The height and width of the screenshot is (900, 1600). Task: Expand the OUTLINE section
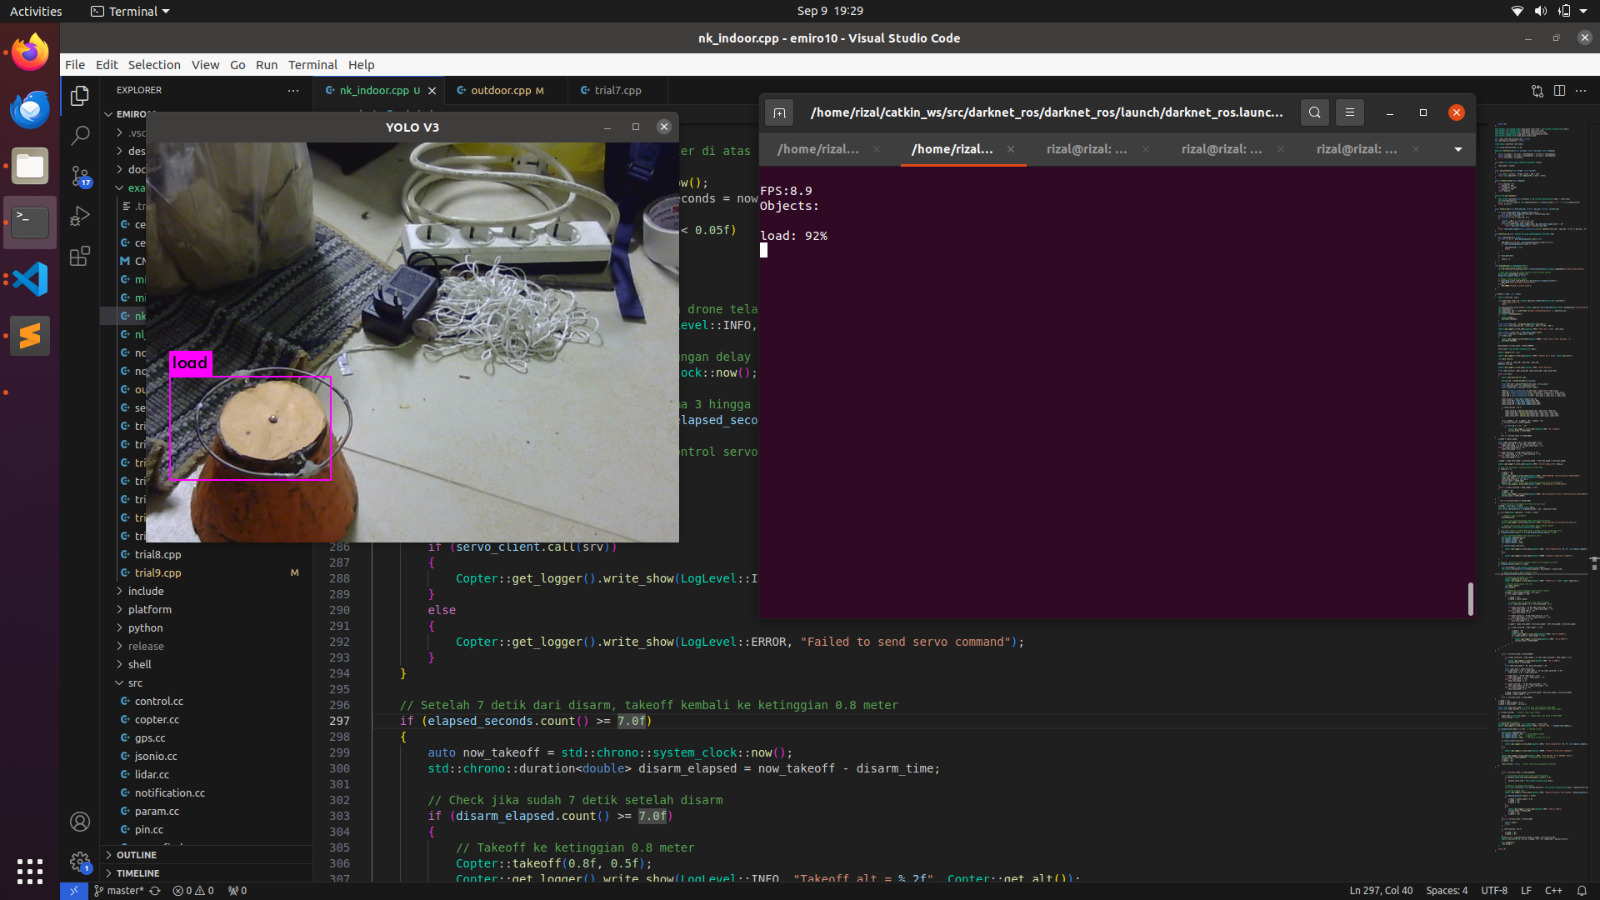[136, 855]
